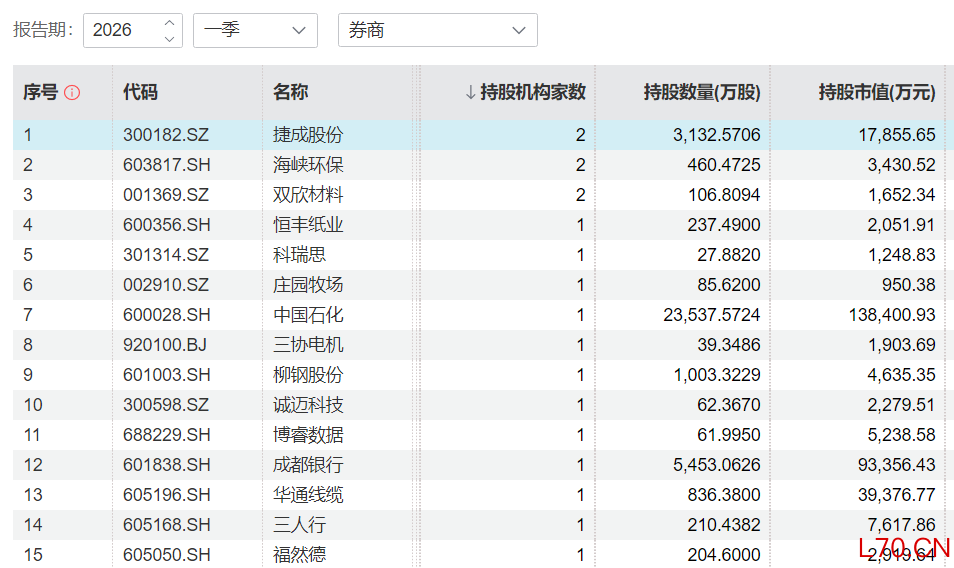
Task: Click the 序号 column header
Action: [40, 92]
